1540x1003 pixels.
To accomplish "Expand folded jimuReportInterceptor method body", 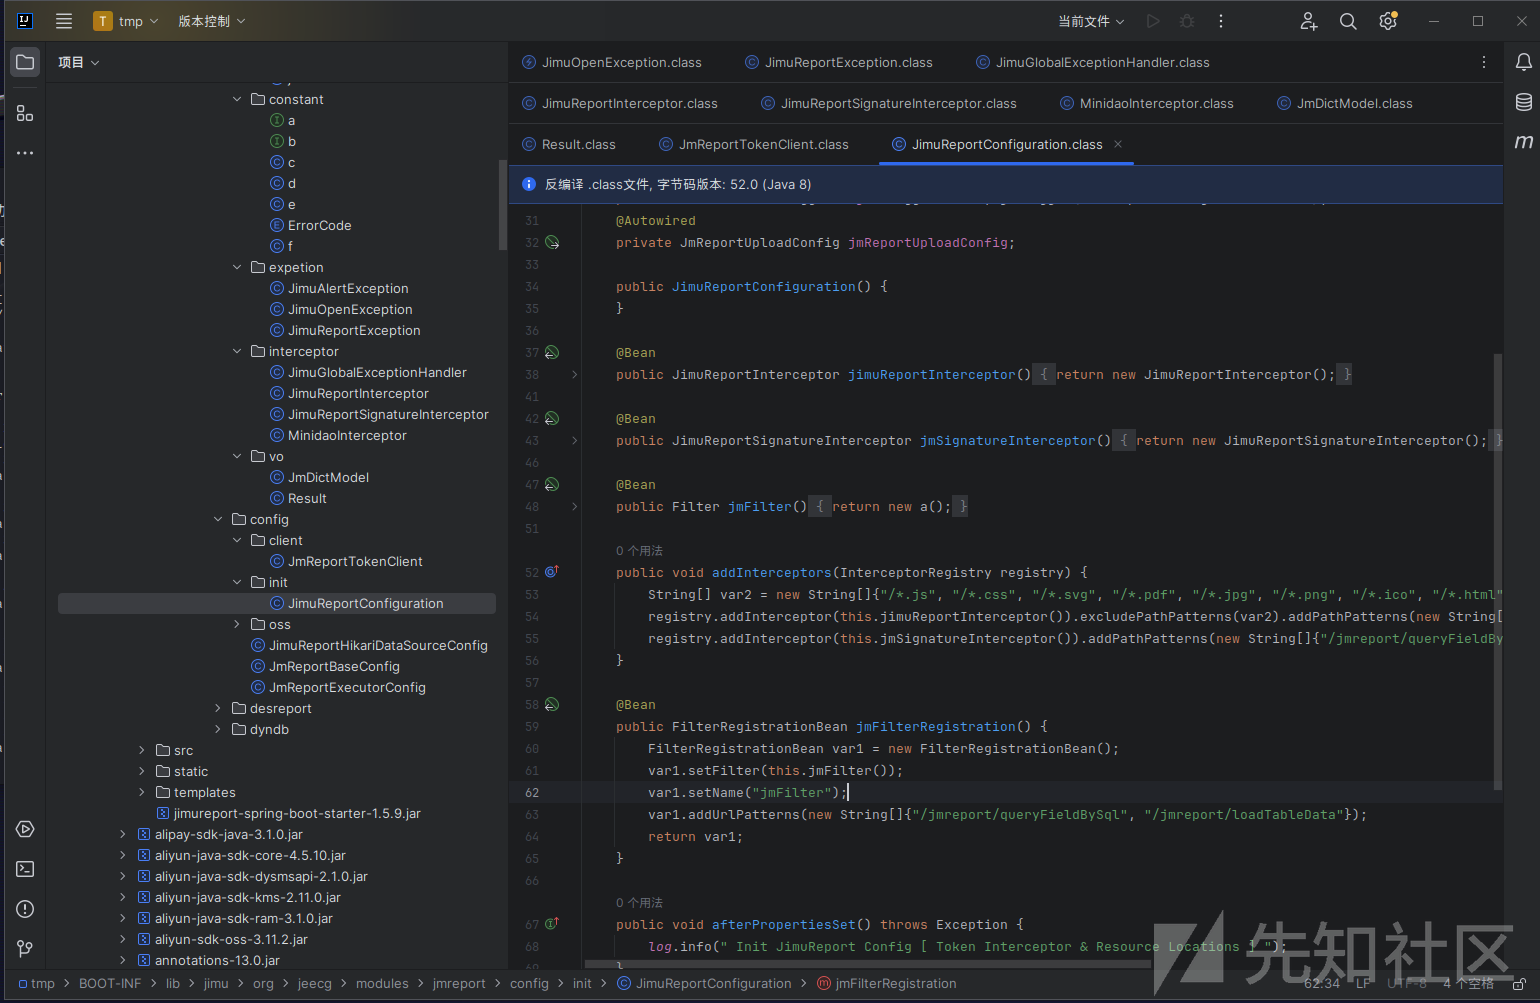I will [x=574, y=375].
